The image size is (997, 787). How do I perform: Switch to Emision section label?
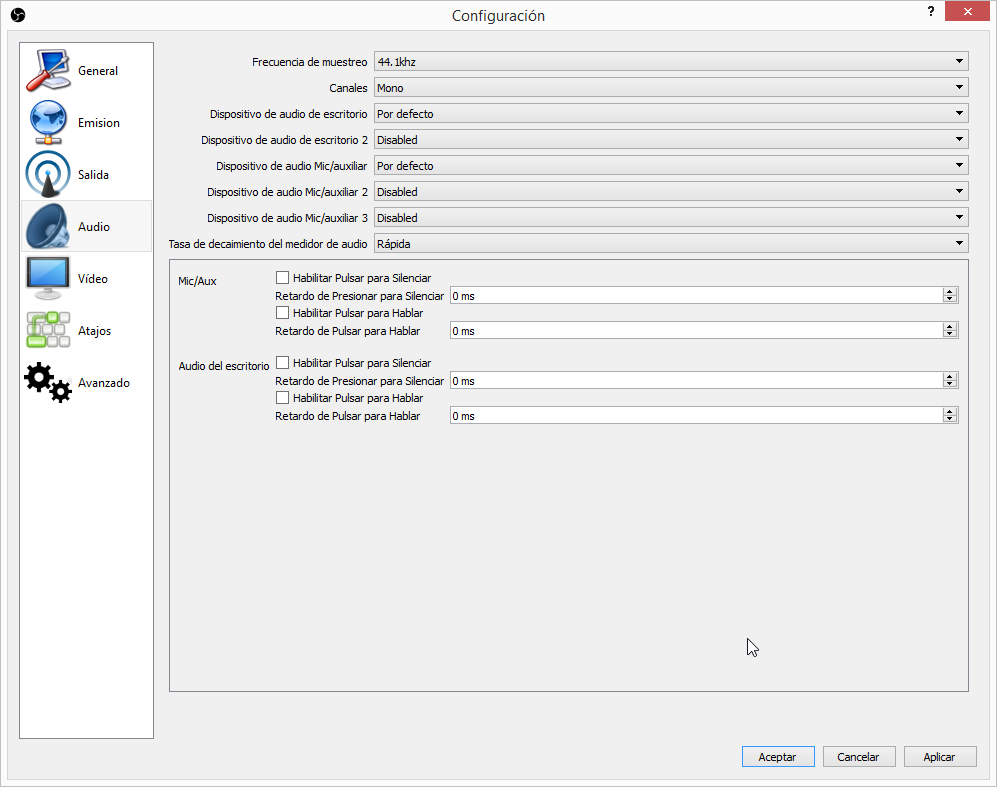[x=99, y=123]
